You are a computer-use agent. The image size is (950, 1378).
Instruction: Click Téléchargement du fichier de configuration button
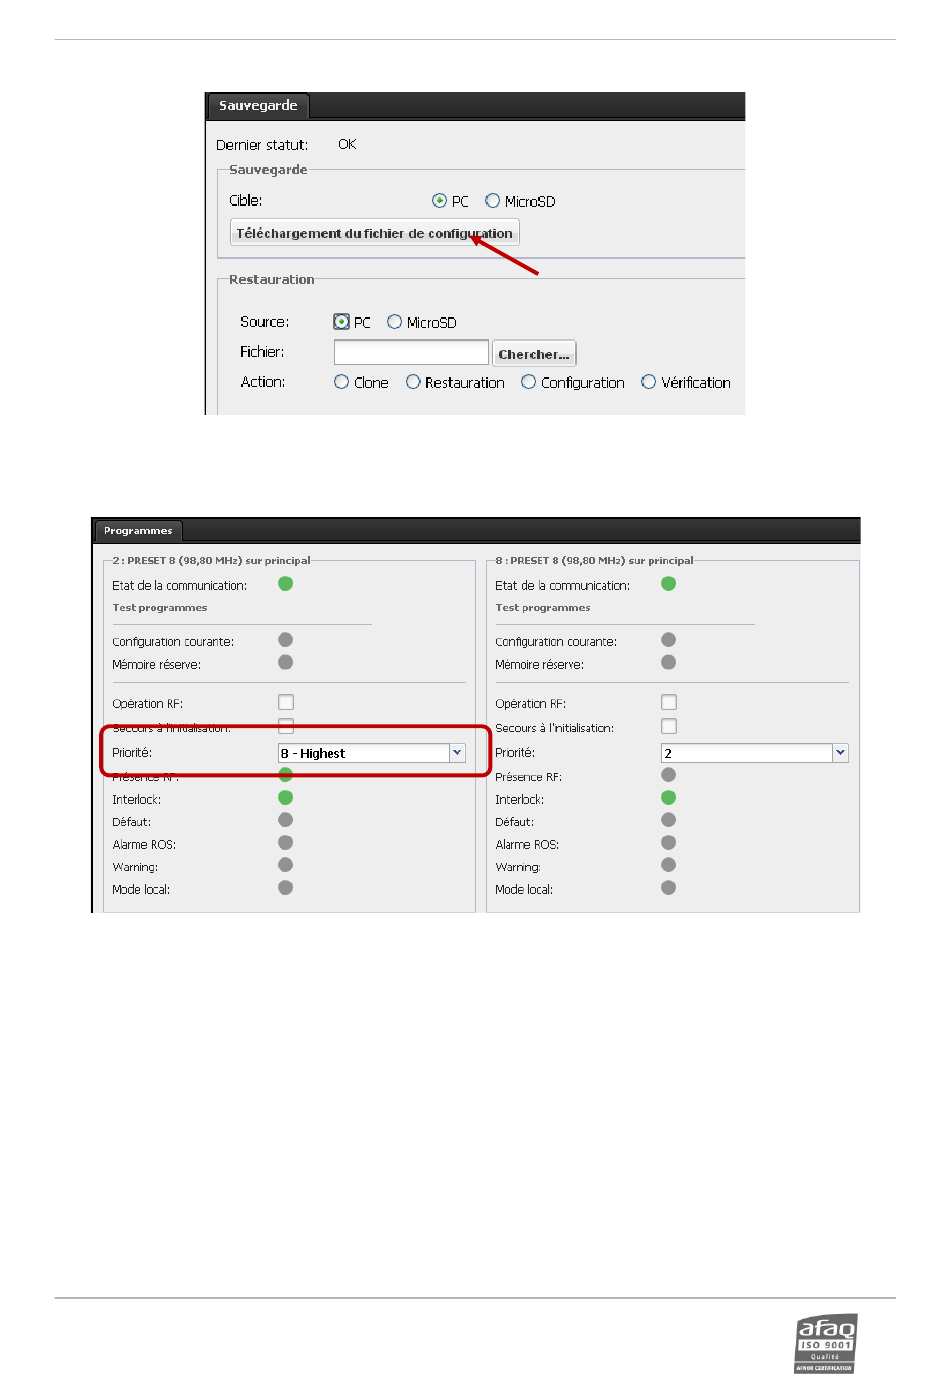[x=374, y=233]
